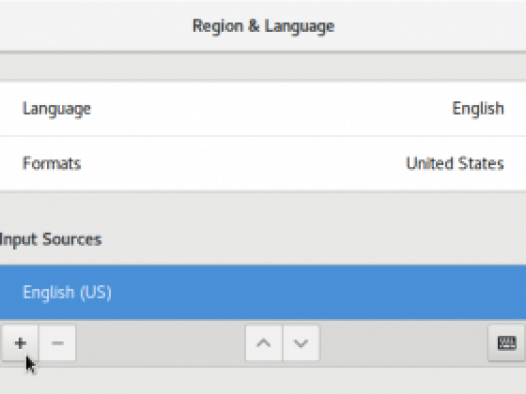Viewport: 526px width, 394px height.
Task: Open the Formats setting row
Action: (x=263, y=164)
